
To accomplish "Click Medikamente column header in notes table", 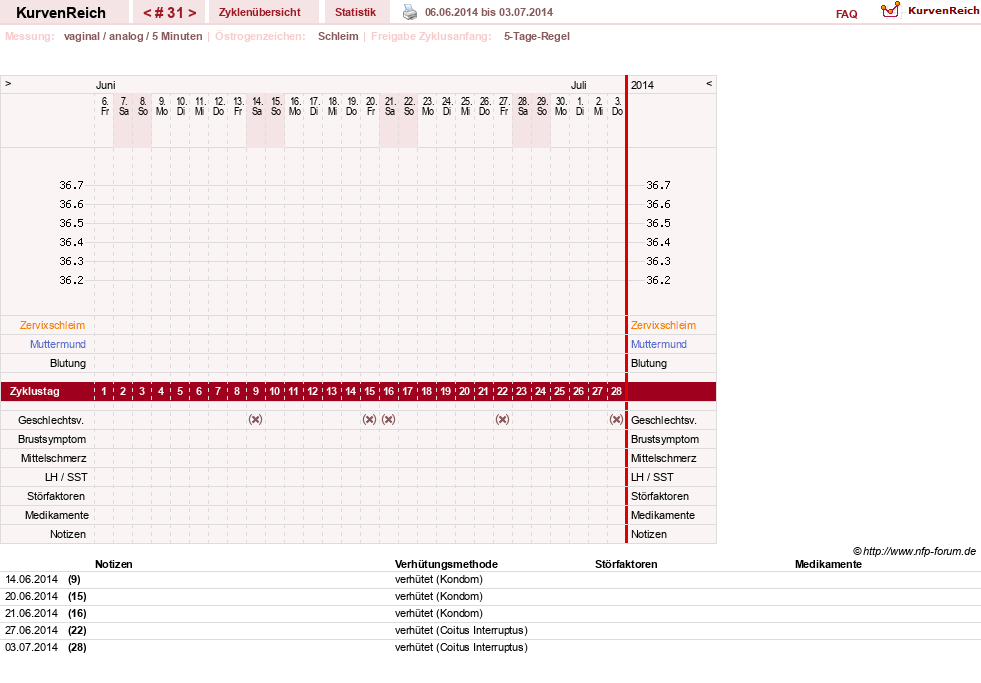I will click(x=828, y=564).
